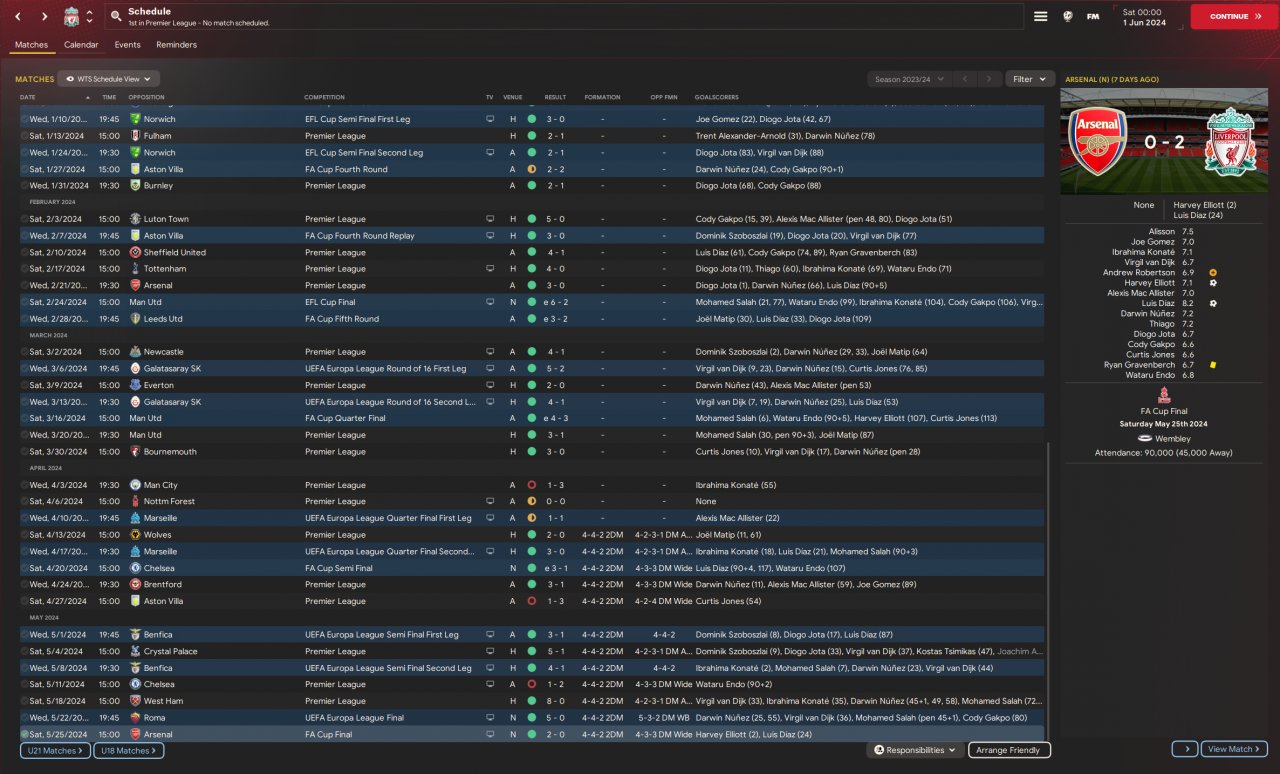The image size is (1280, 774).
Task: Open the WTS Schedule View dropdown
Action: [x=108, y=78]
